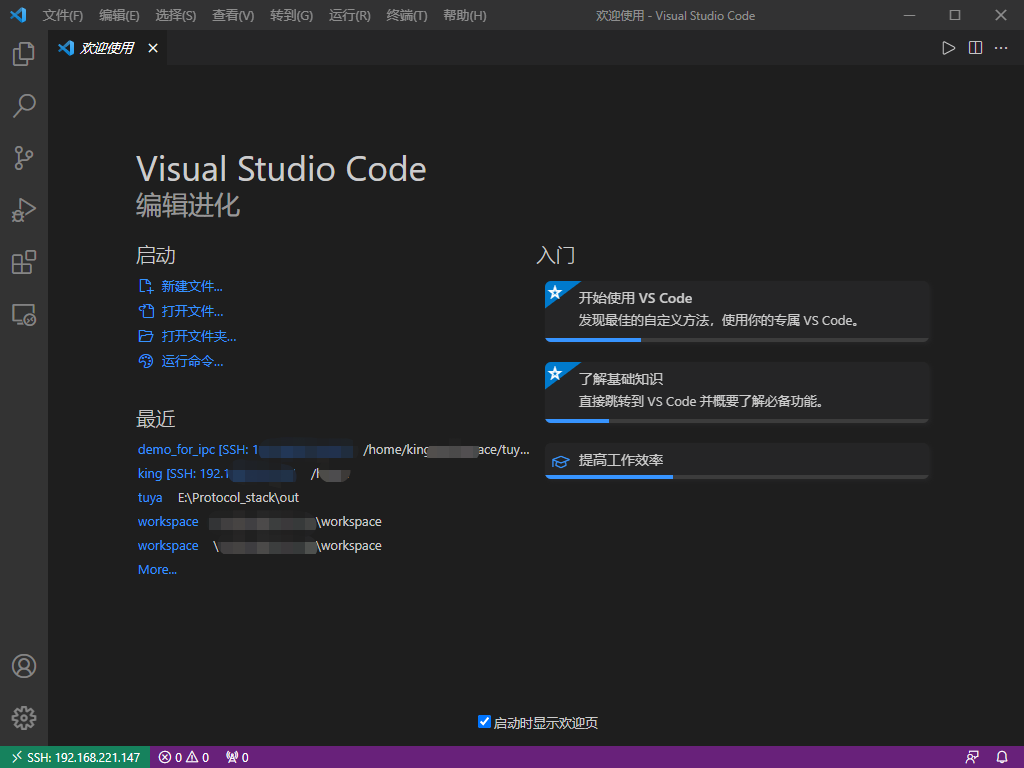This screenshot has width=1024, height=768.
Task: Open the 编辑(E) menu
Action: pos(119,15)
